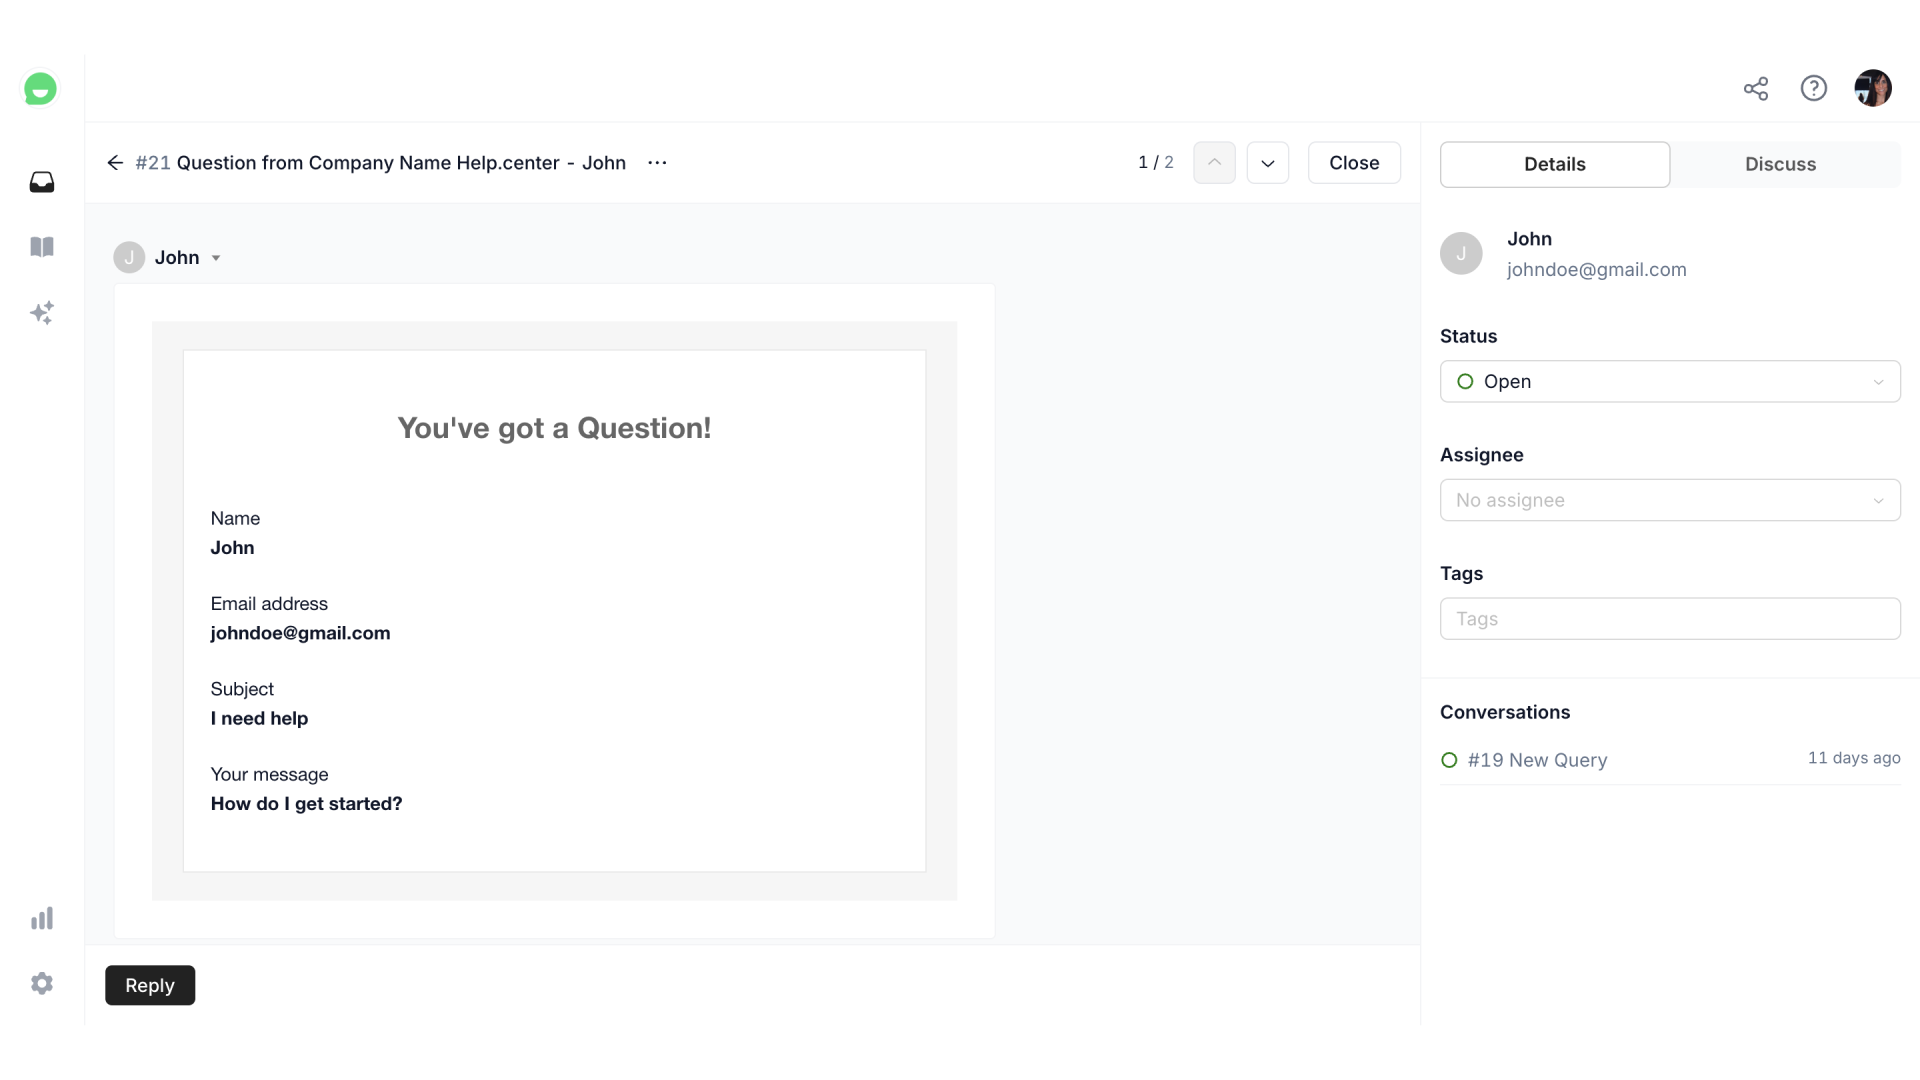Image resolution: width=1920 pixels, height=1080 pixels.
Task: Select the integrations/automation icon in sidebar
Action: pyautogui.click(x=41, y=313)
